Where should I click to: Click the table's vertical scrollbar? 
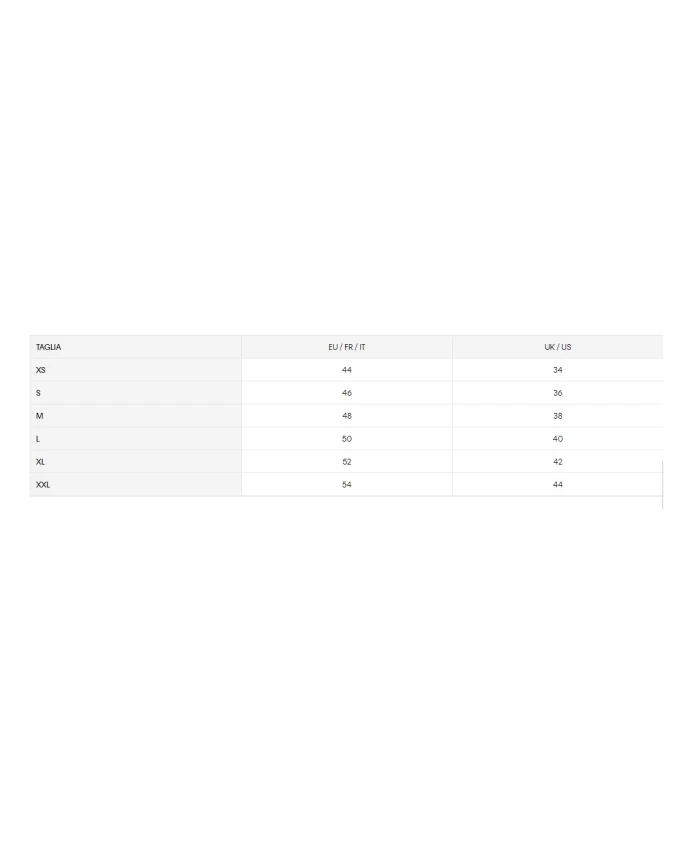coord(663,484)
